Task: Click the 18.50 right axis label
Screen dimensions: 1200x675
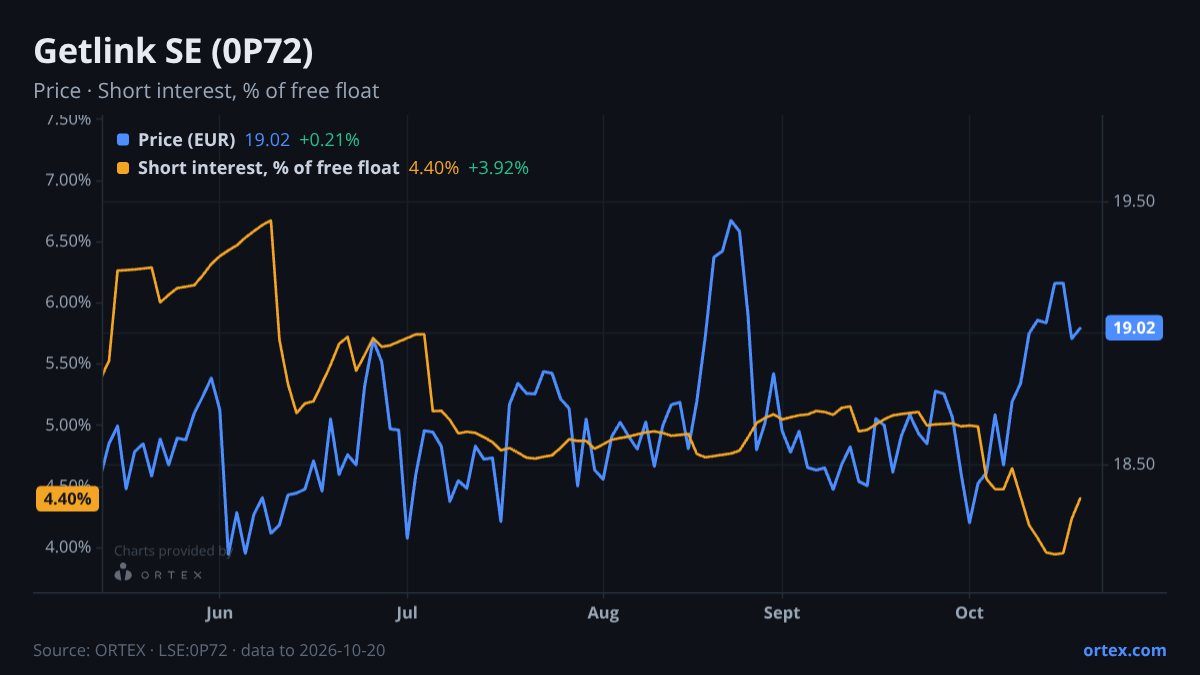Action: click(1134, 464)
